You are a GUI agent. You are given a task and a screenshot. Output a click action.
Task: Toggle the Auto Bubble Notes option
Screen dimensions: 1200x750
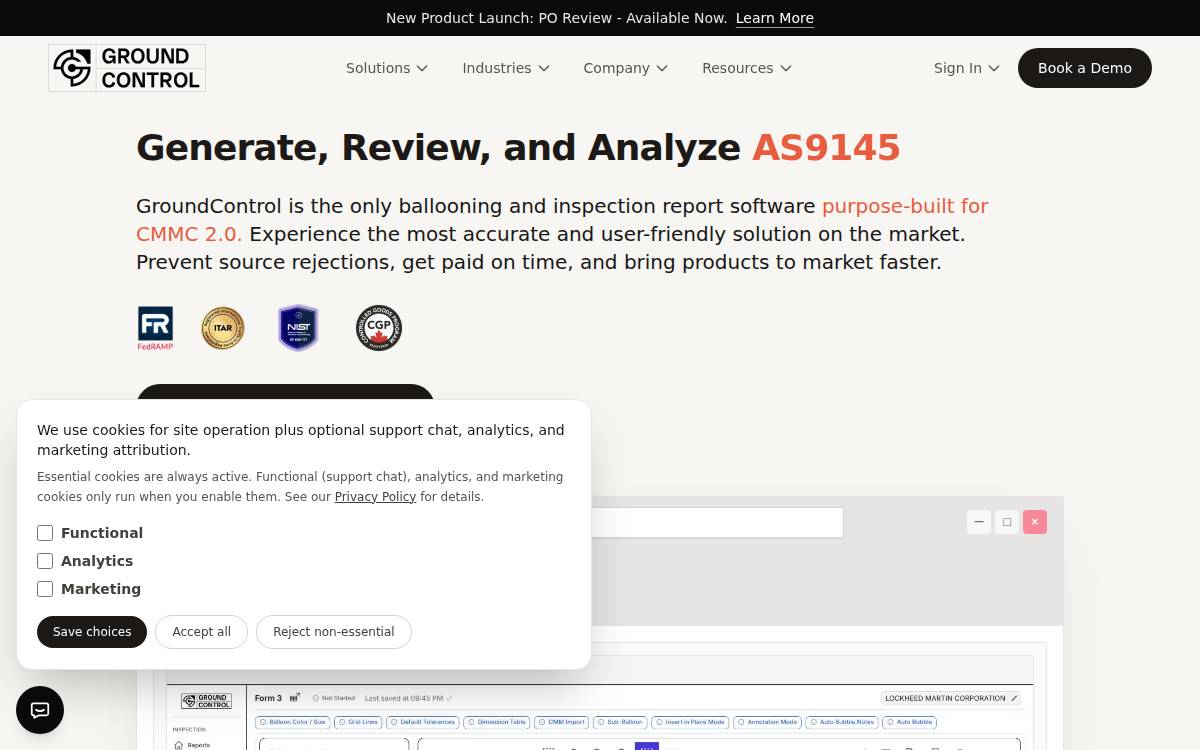[842, 722]
